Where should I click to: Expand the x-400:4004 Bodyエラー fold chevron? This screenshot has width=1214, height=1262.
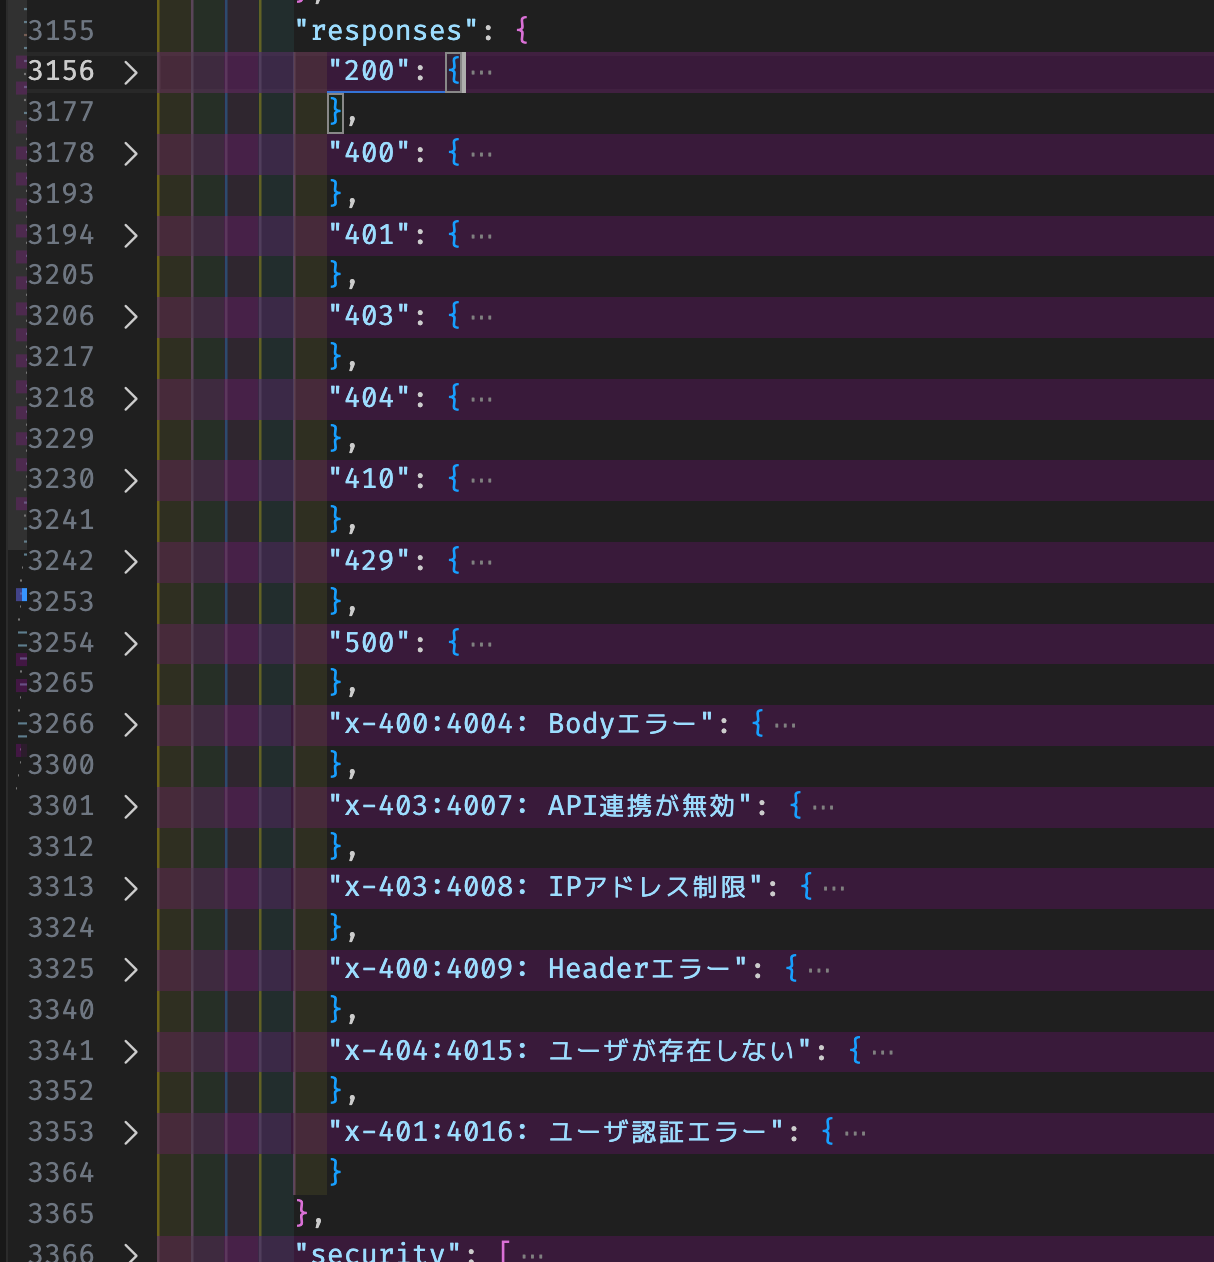coord(130,725)
